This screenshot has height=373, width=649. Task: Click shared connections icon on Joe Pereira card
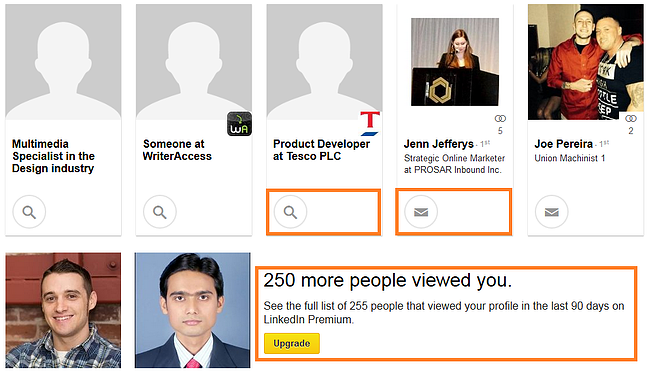(631, 118)
